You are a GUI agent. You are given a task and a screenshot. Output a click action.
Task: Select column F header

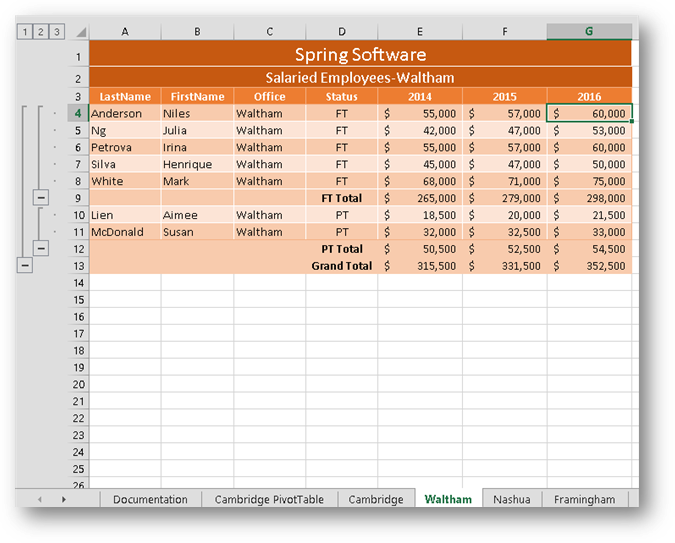click(505, 31)
